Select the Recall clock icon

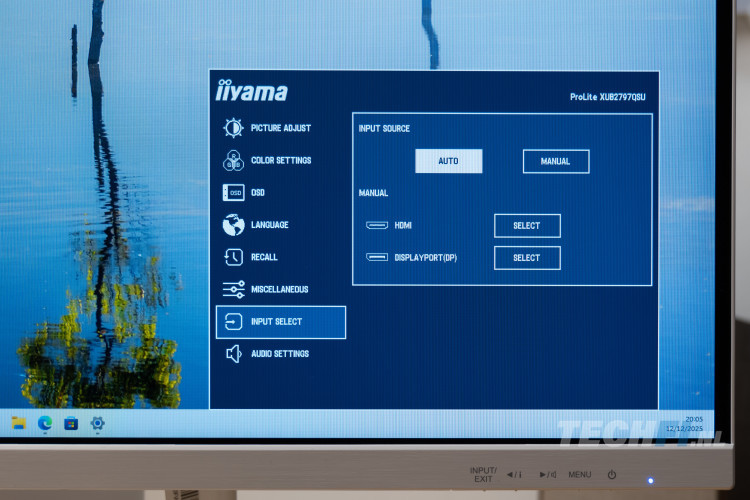click(233, 257)
